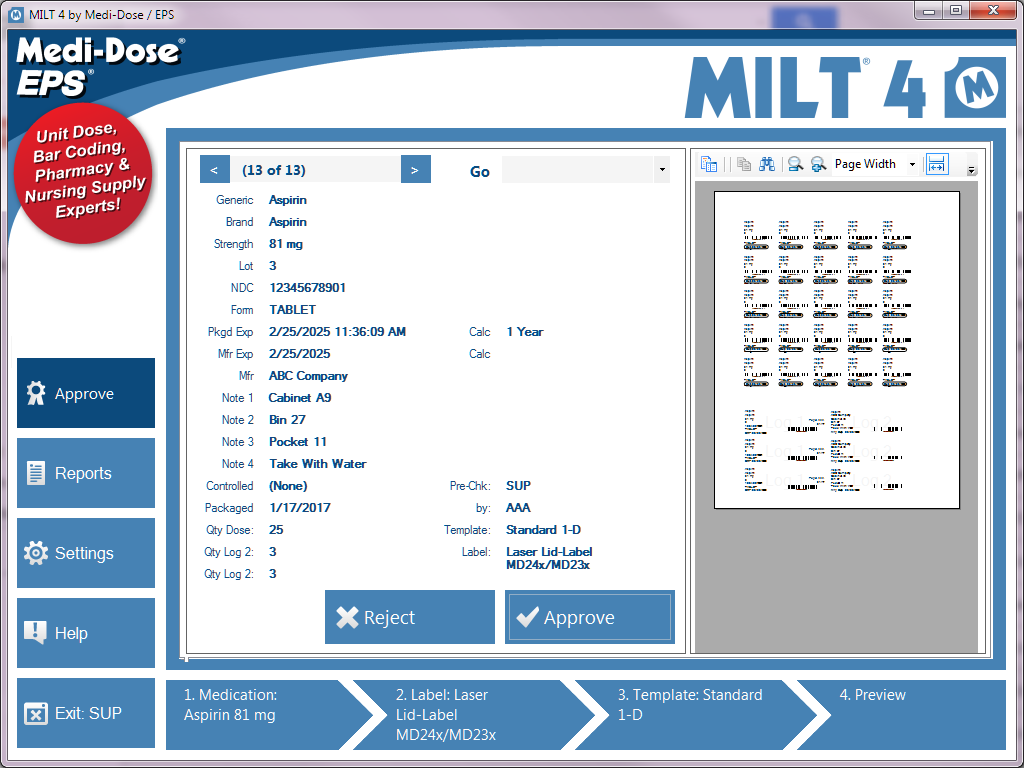Image resolution: width=1024 pixels, height=768 pixels.
Task: Click the Mfr Exp date 2/25/2025
Action: coord(300,354)
